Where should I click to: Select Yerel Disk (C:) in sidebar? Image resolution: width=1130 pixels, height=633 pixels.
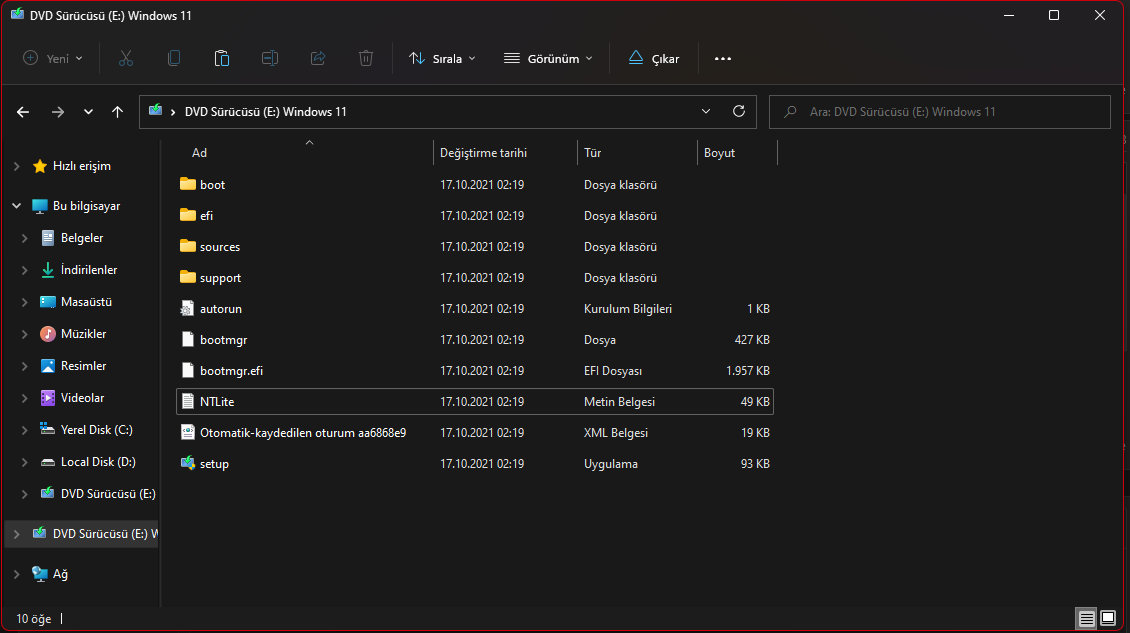point(96,430)
